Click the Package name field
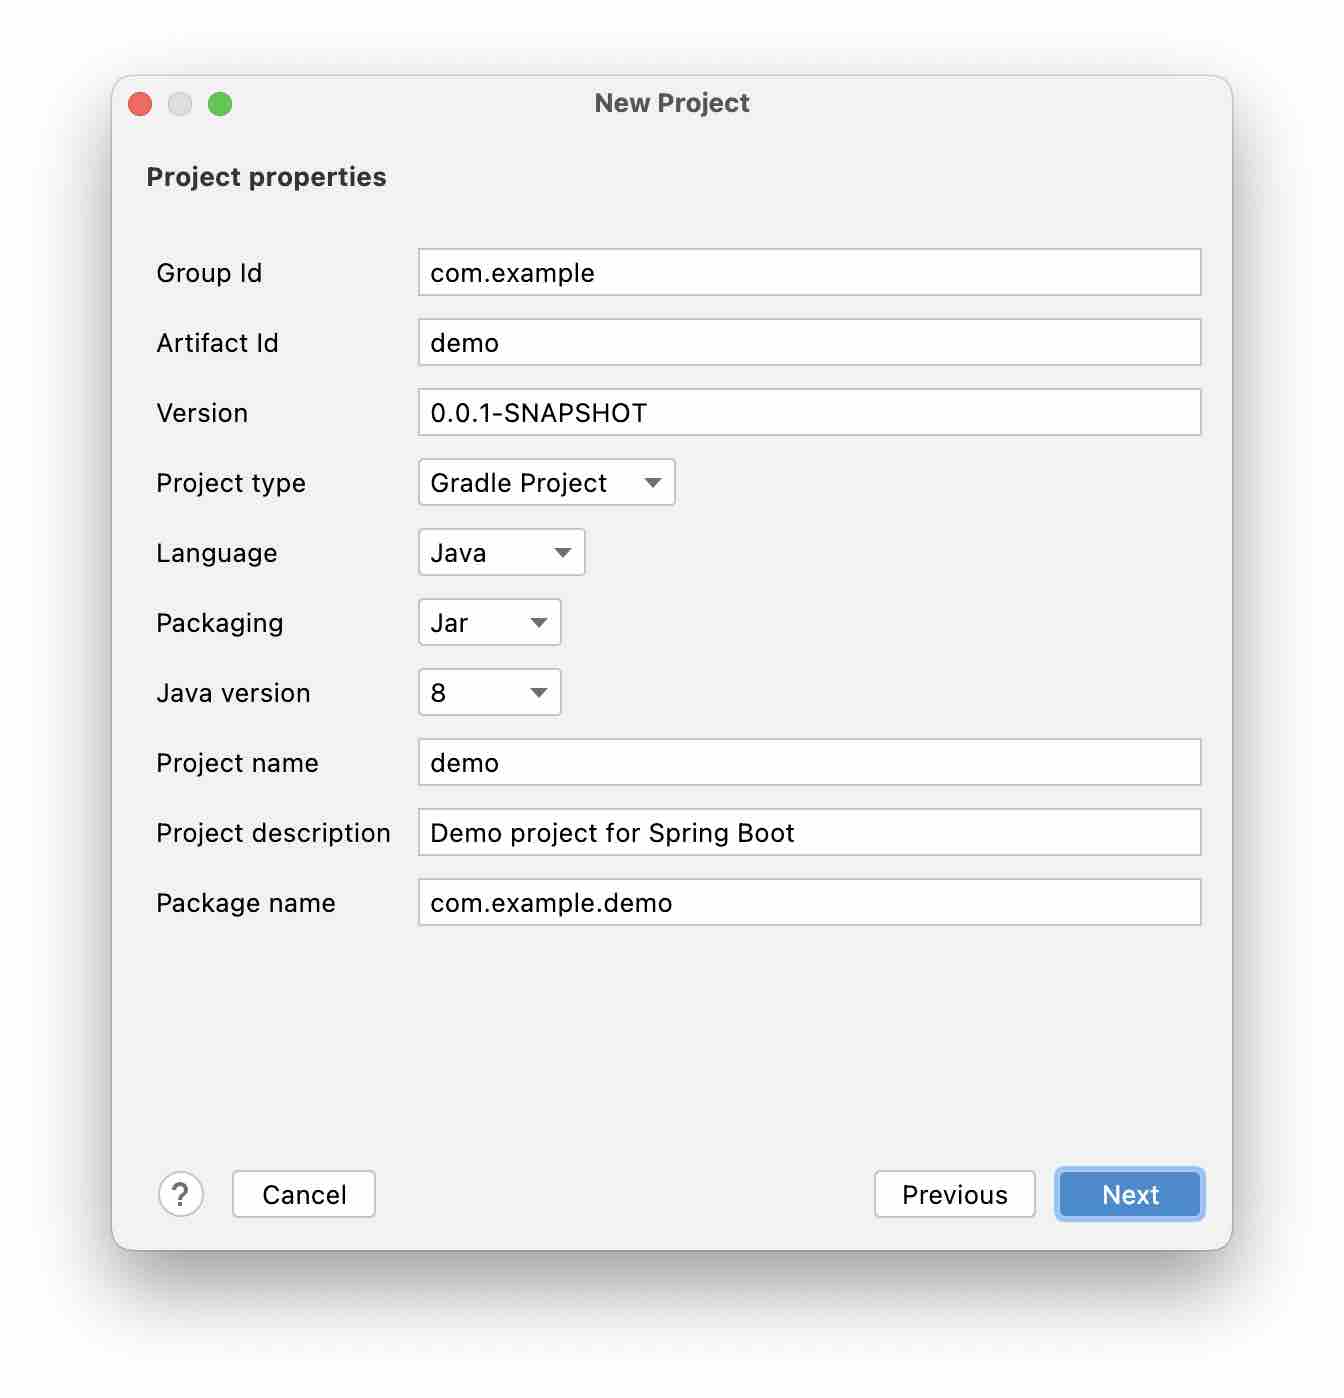Viewport: 1344px width, 1398px height. [809, 902]
